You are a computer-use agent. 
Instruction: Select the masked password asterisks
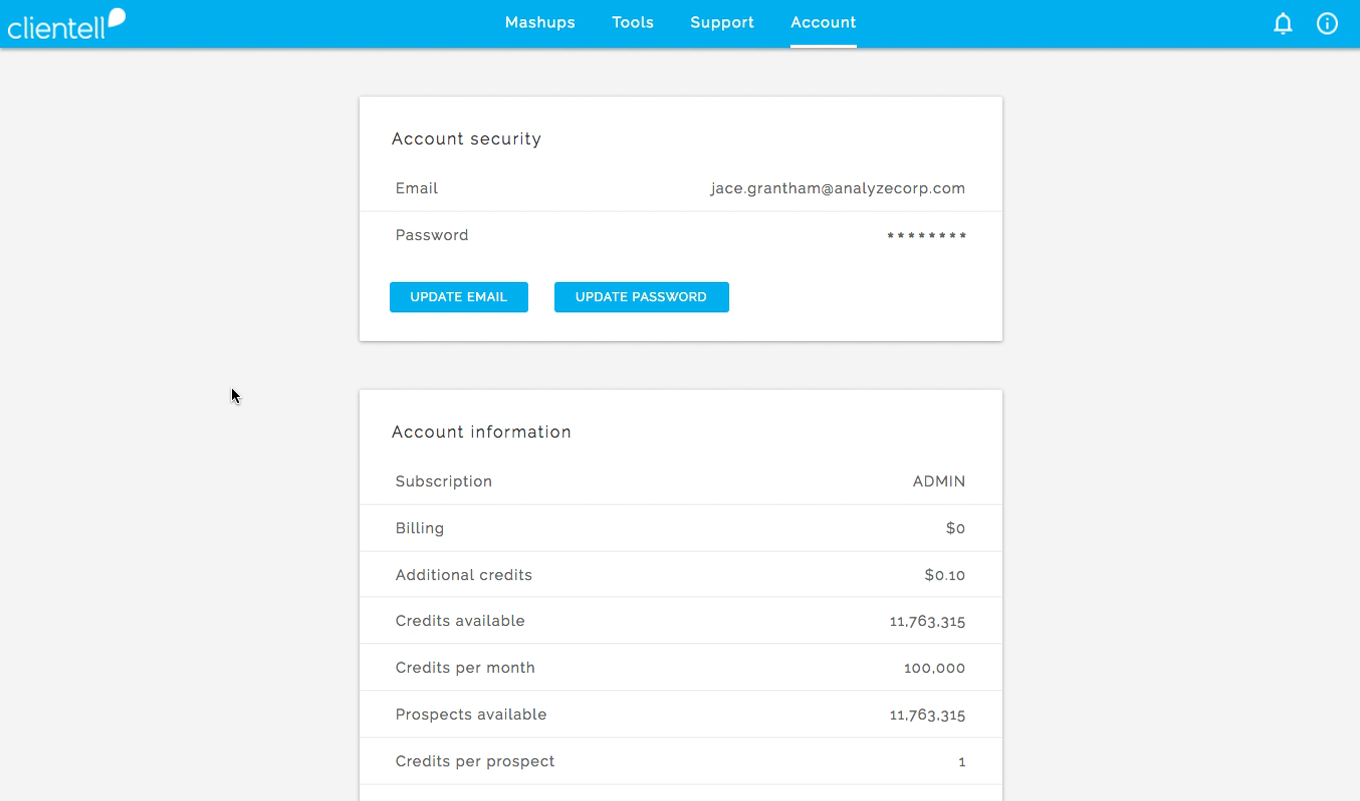[x=926, y=236]
